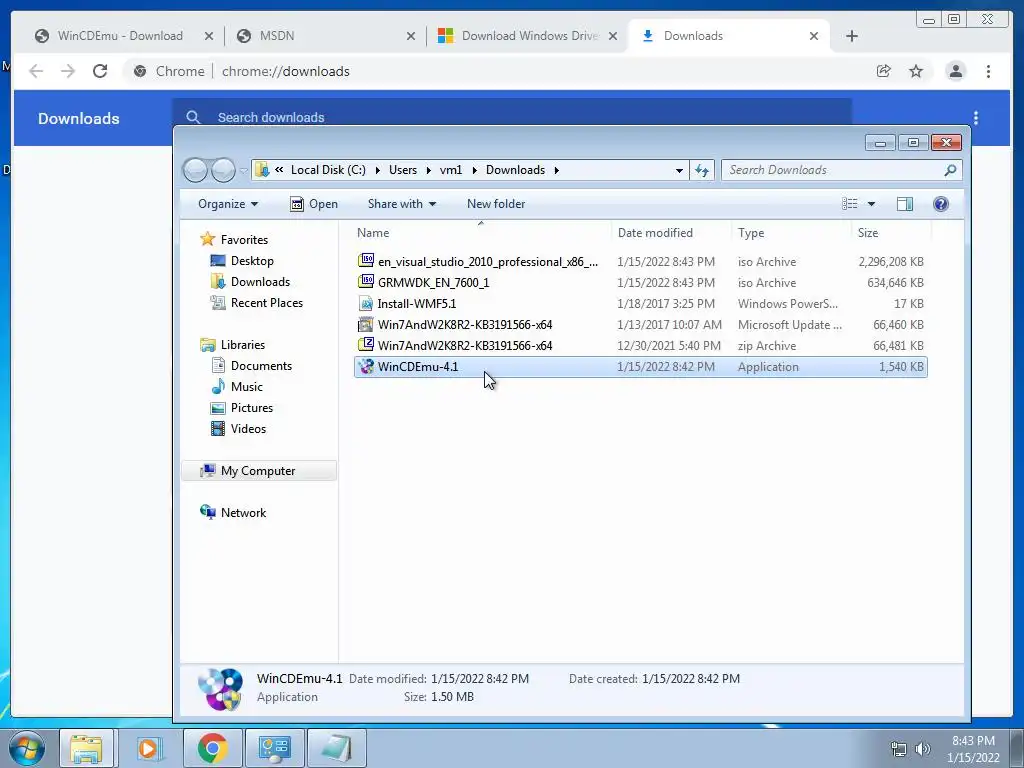Sort files by Date modified column
This screenshot has width=1024, height=768.
point(672,232)
